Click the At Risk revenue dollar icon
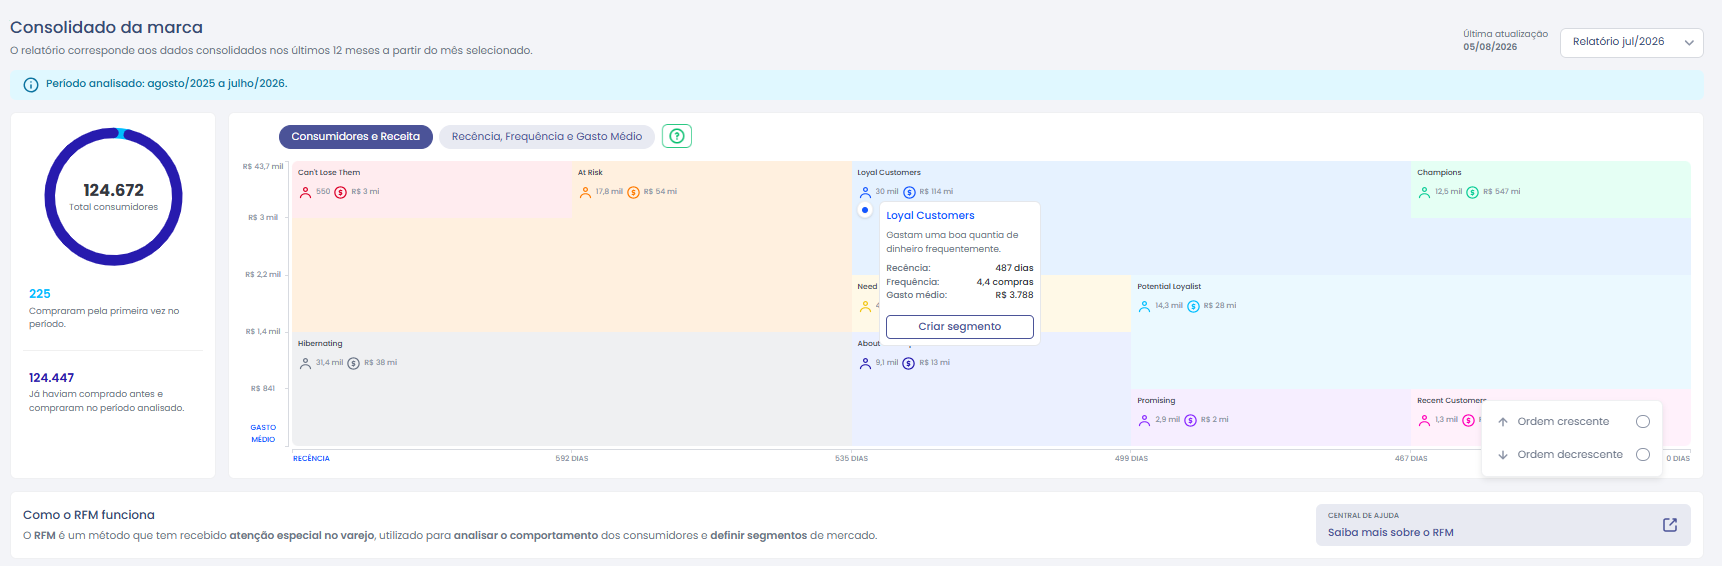The height and width of the screenshot is (566, 1722). tap(633, 192)
